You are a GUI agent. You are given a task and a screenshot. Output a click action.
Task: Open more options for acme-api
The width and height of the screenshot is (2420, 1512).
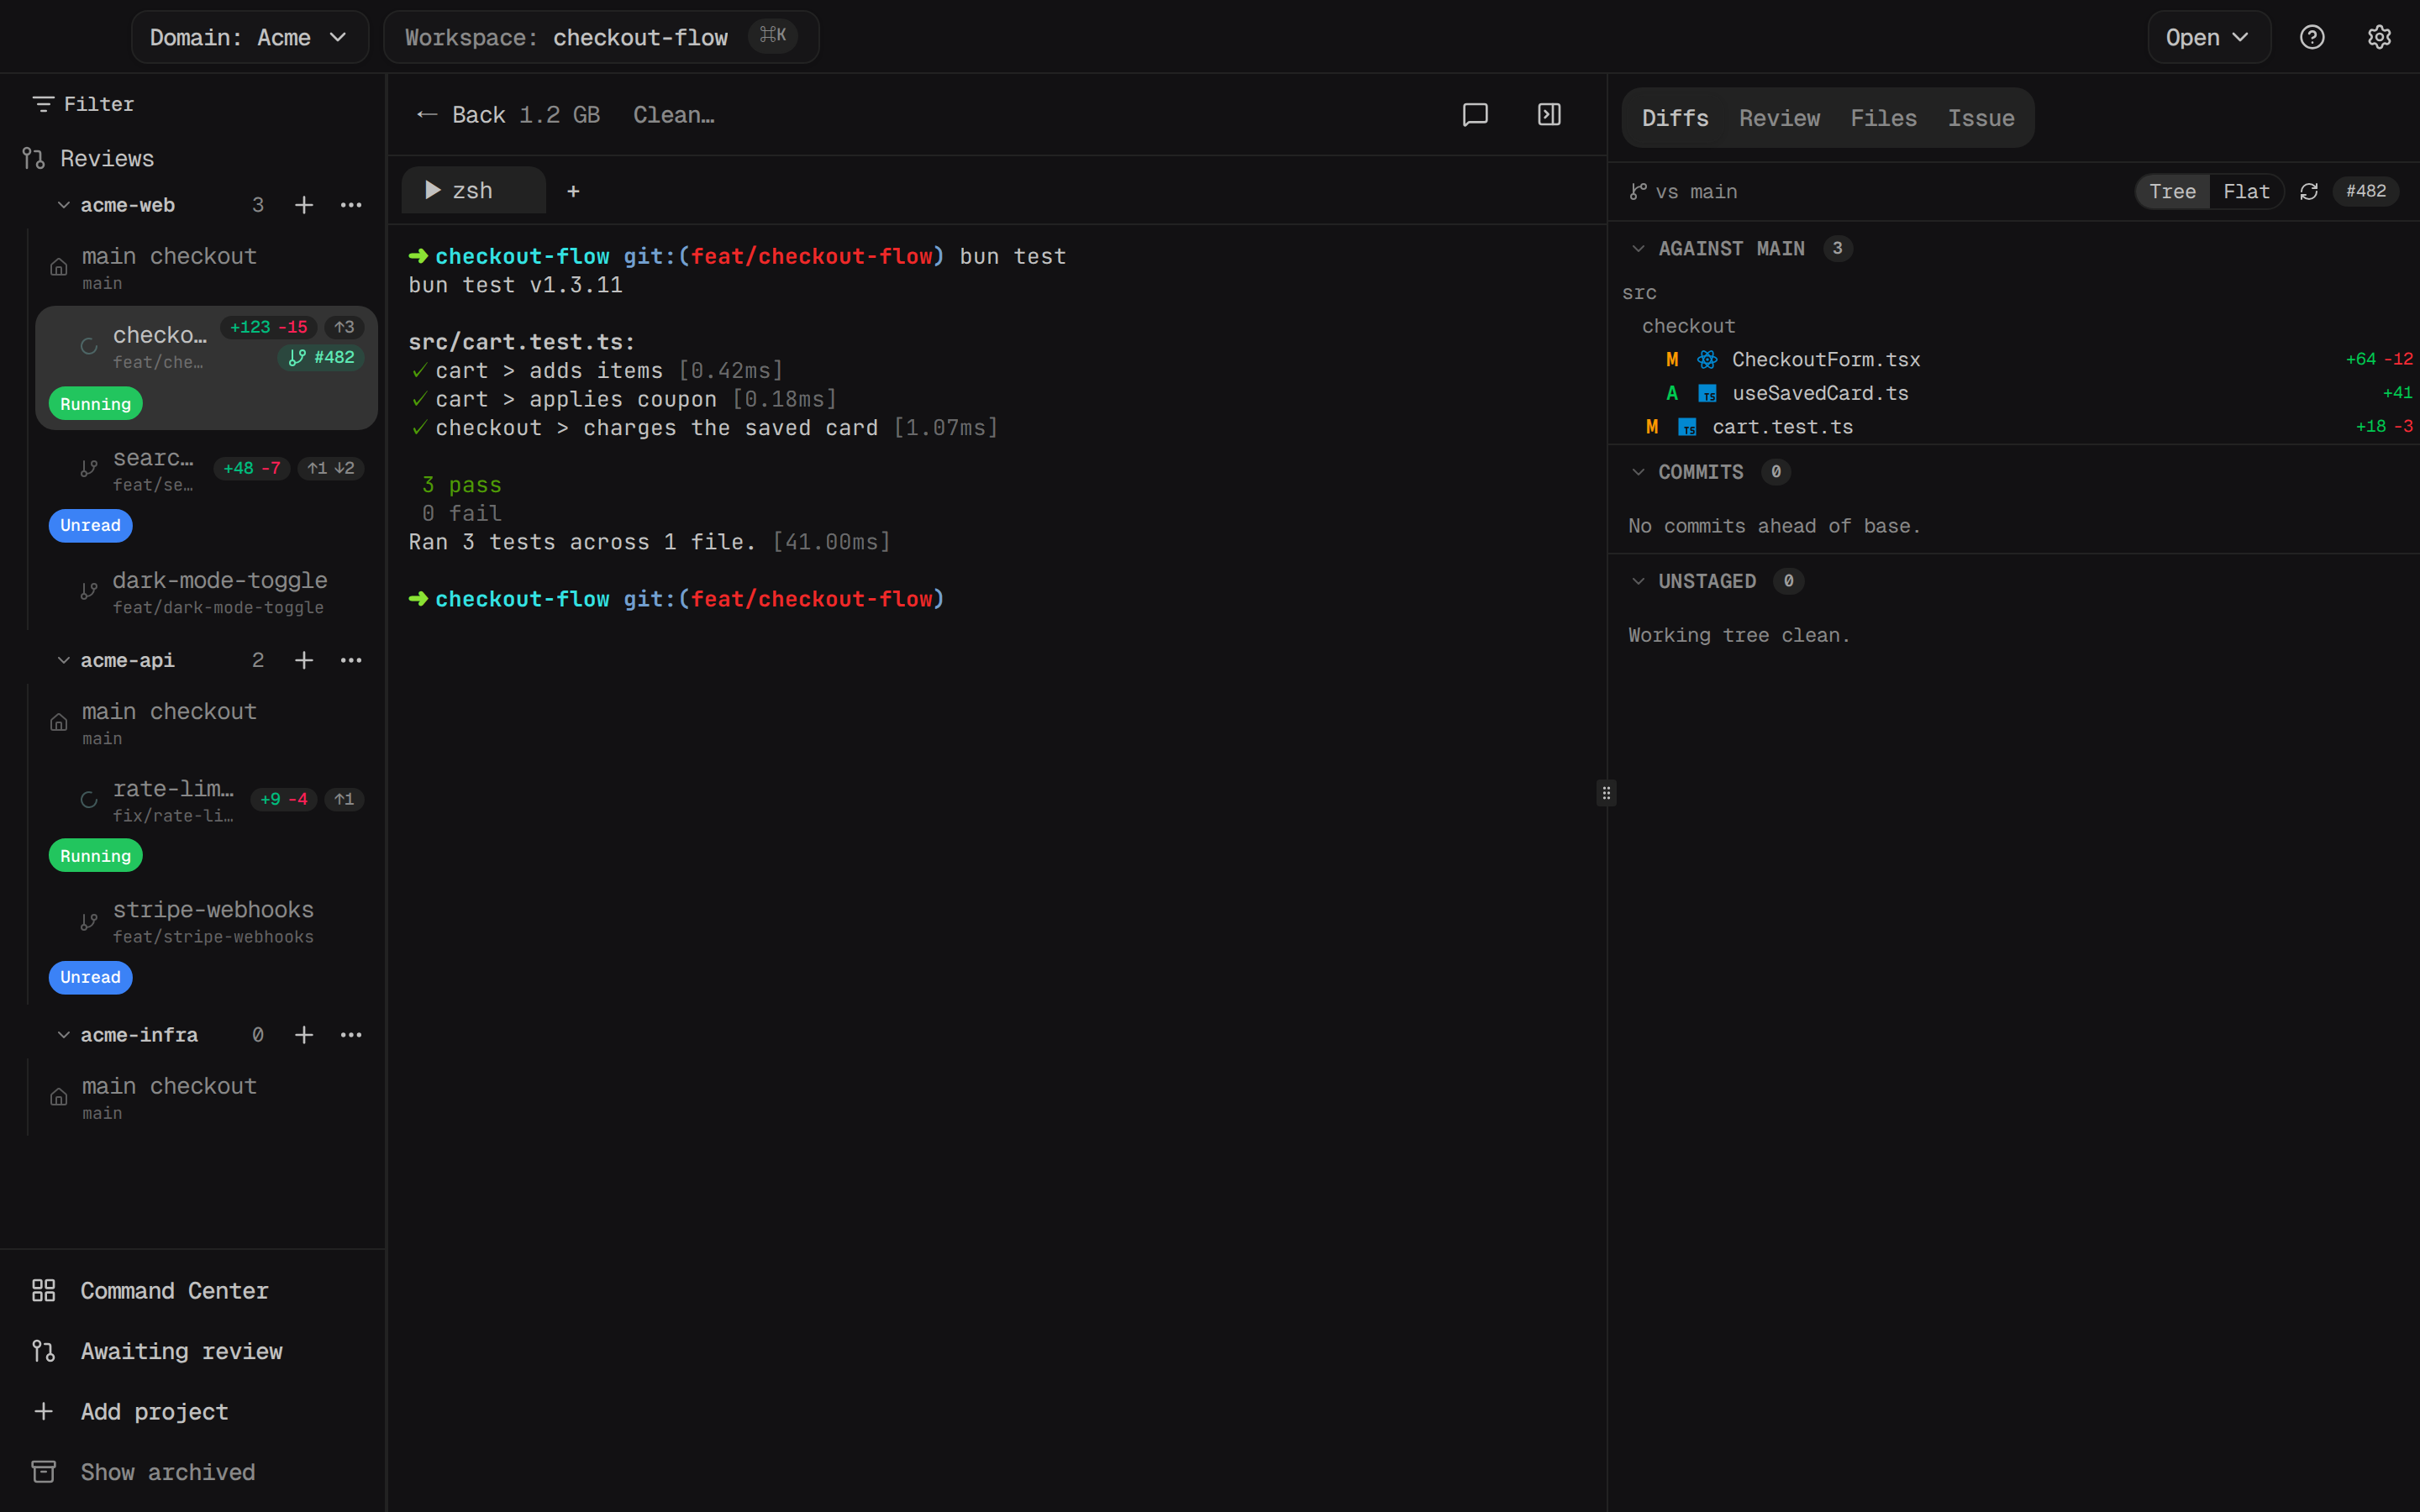pyautogui.click(x=351, y=660)
